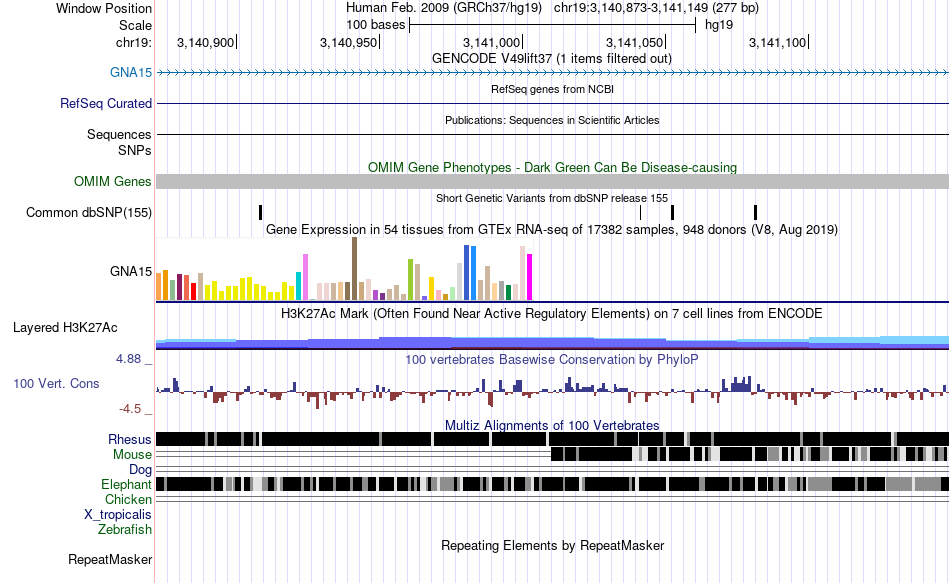Click the magenta bar ending the GTEx chart
The width and height of the screenshot is (950, 583).
pyautogui.click(x=530, y=277)
